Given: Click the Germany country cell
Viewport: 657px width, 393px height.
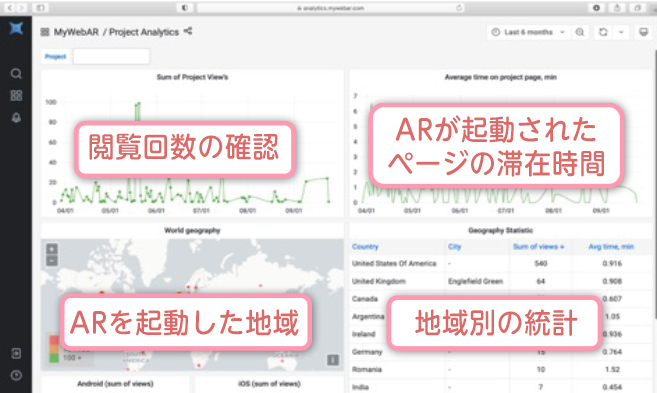Looking at the screenshot, I should click(x=367, y=352).
